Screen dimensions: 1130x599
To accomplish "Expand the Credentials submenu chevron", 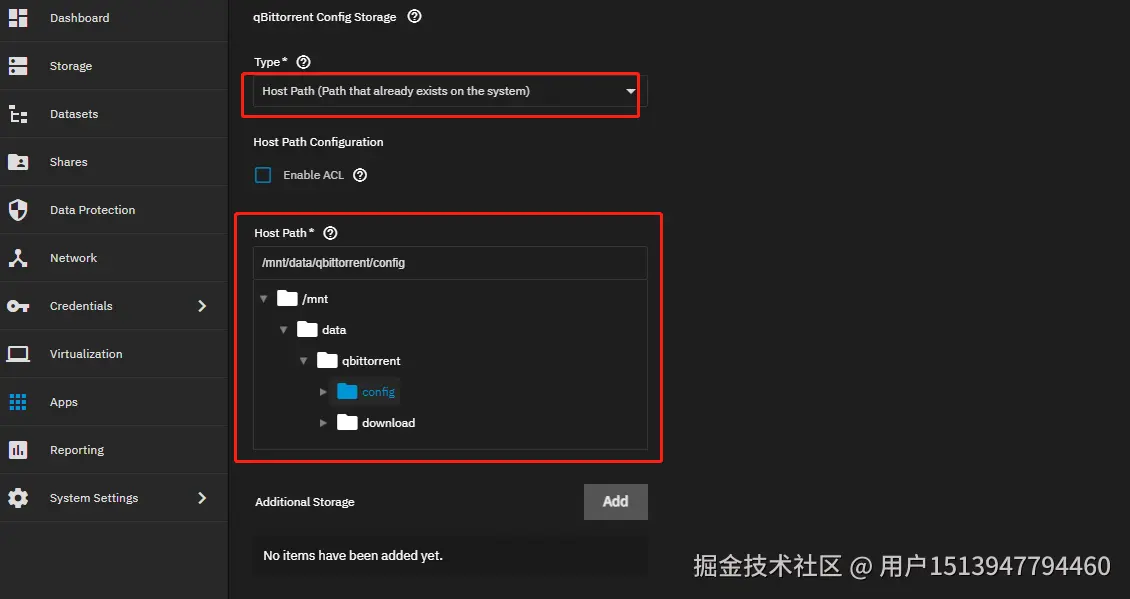I will tap(202, 306).
